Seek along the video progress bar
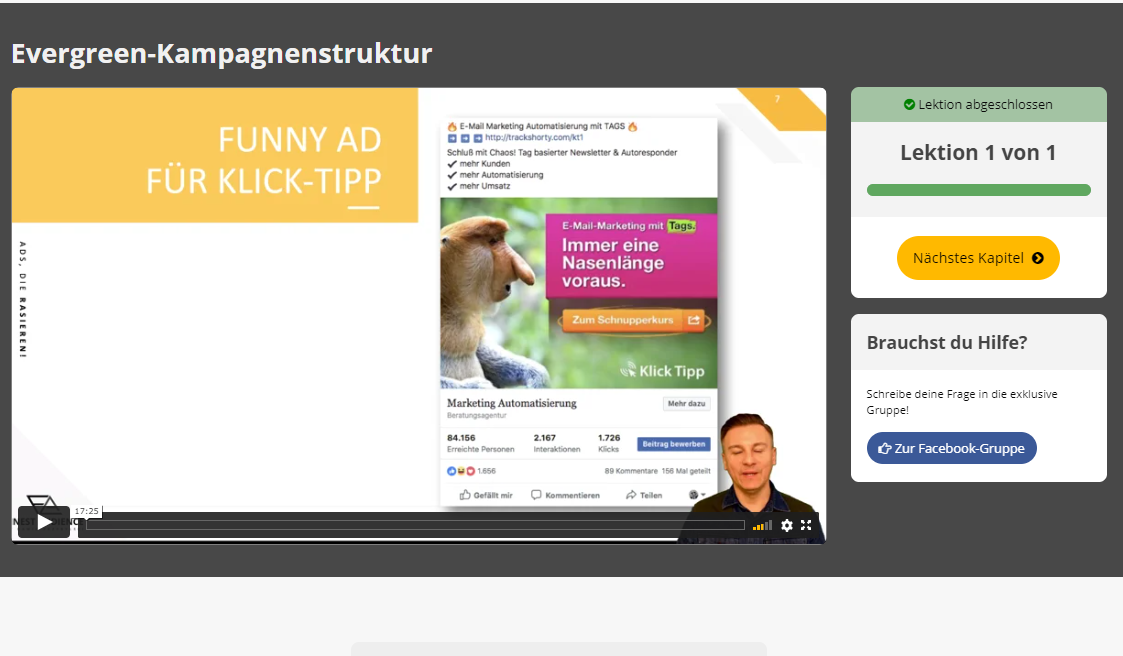Screen dimensions: 1123x656 [415, 525]
